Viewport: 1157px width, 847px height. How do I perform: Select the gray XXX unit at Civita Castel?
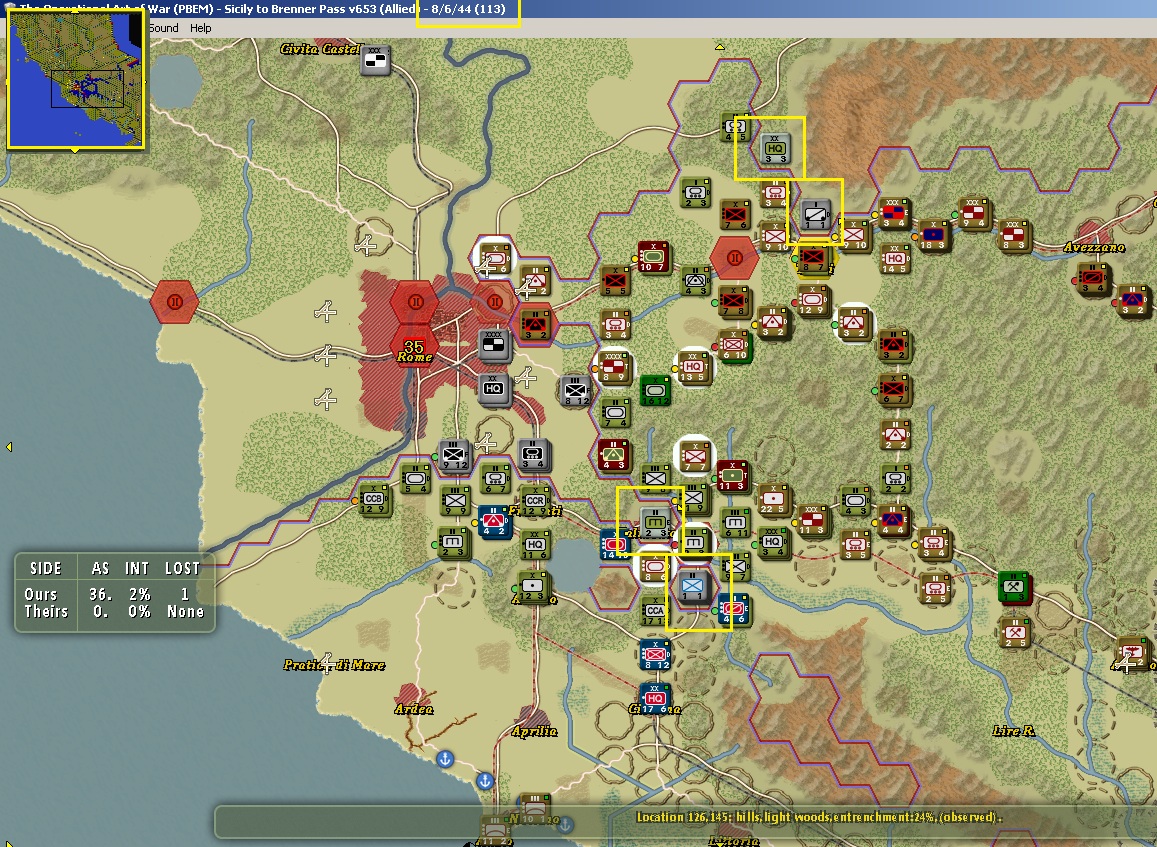coord(376,60)
